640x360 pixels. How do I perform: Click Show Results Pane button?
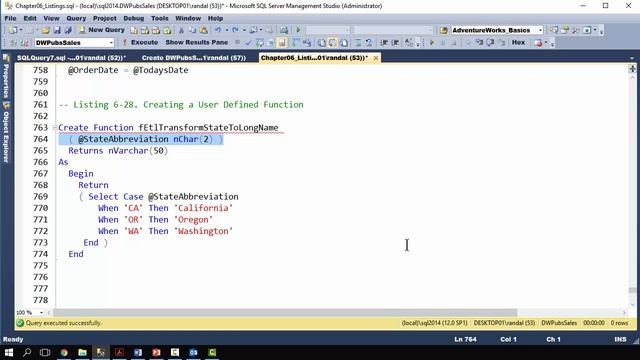coord(197,42)
